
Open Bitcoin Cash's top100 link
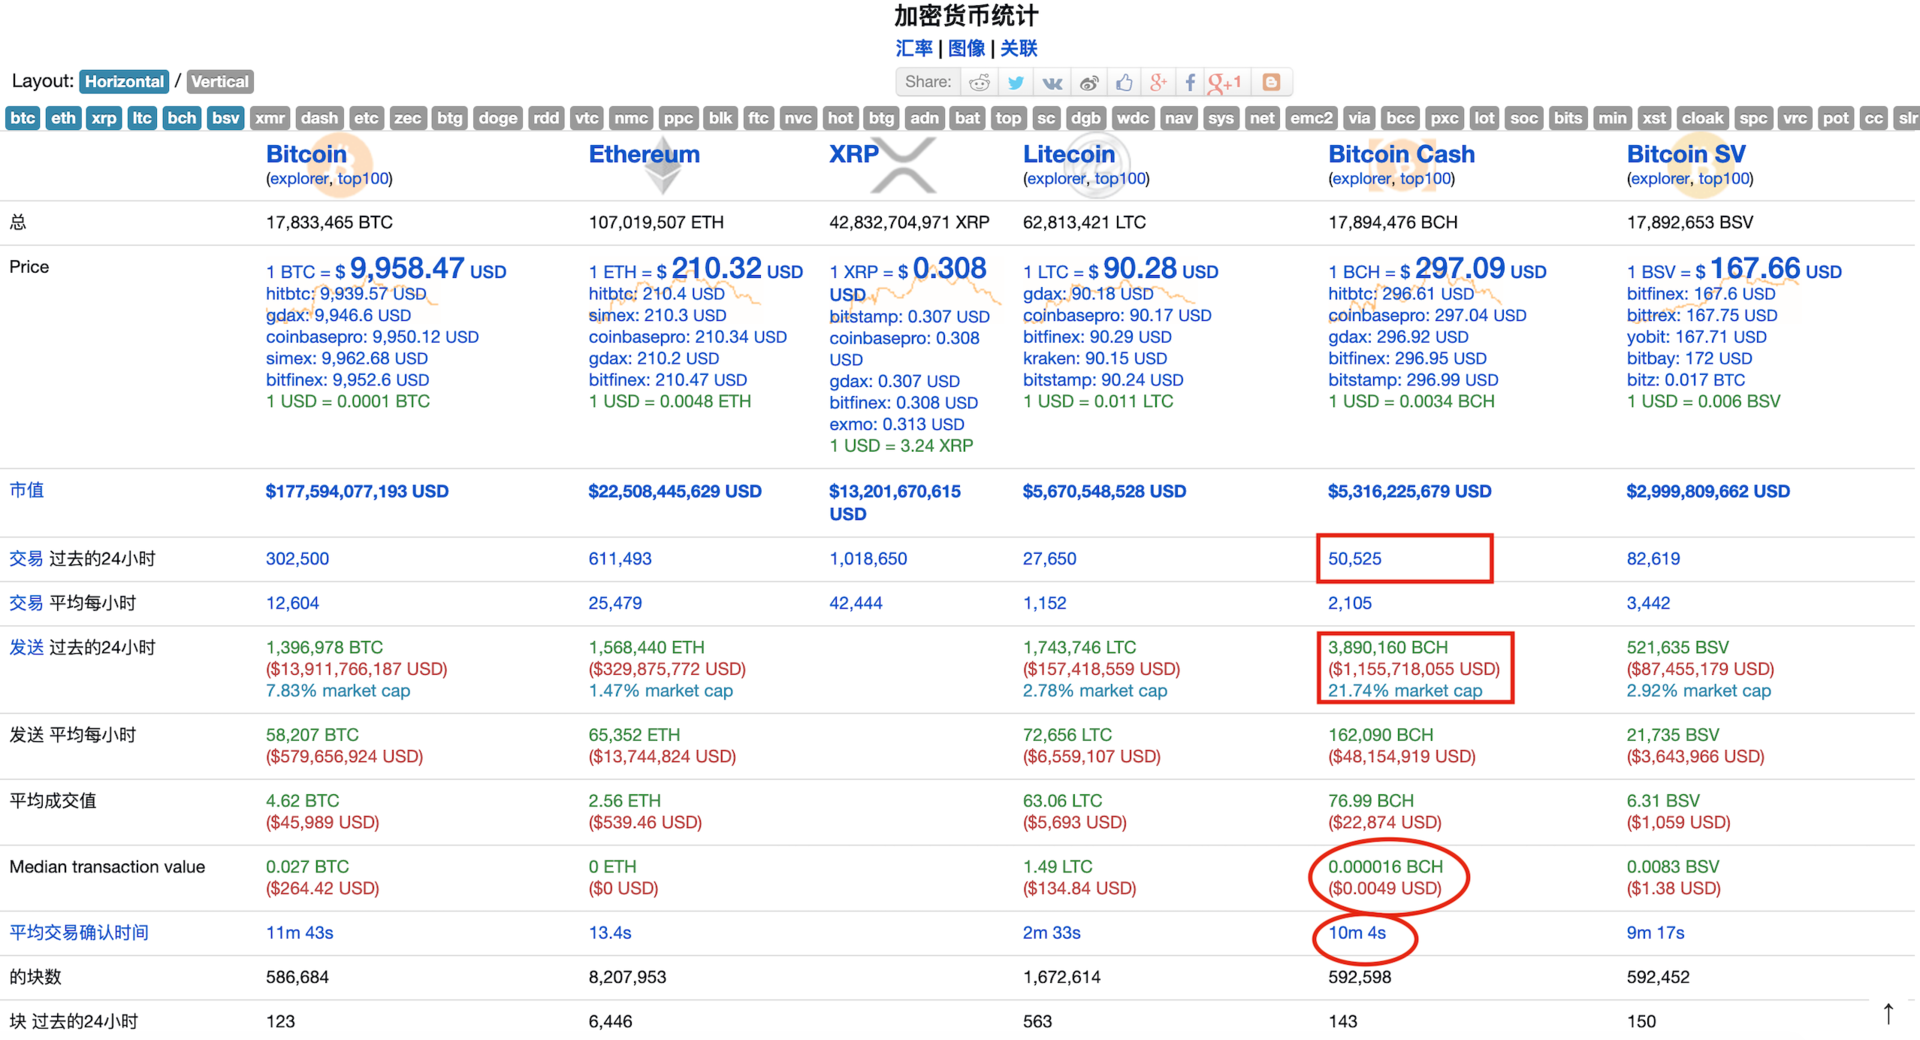(1425, 179)
